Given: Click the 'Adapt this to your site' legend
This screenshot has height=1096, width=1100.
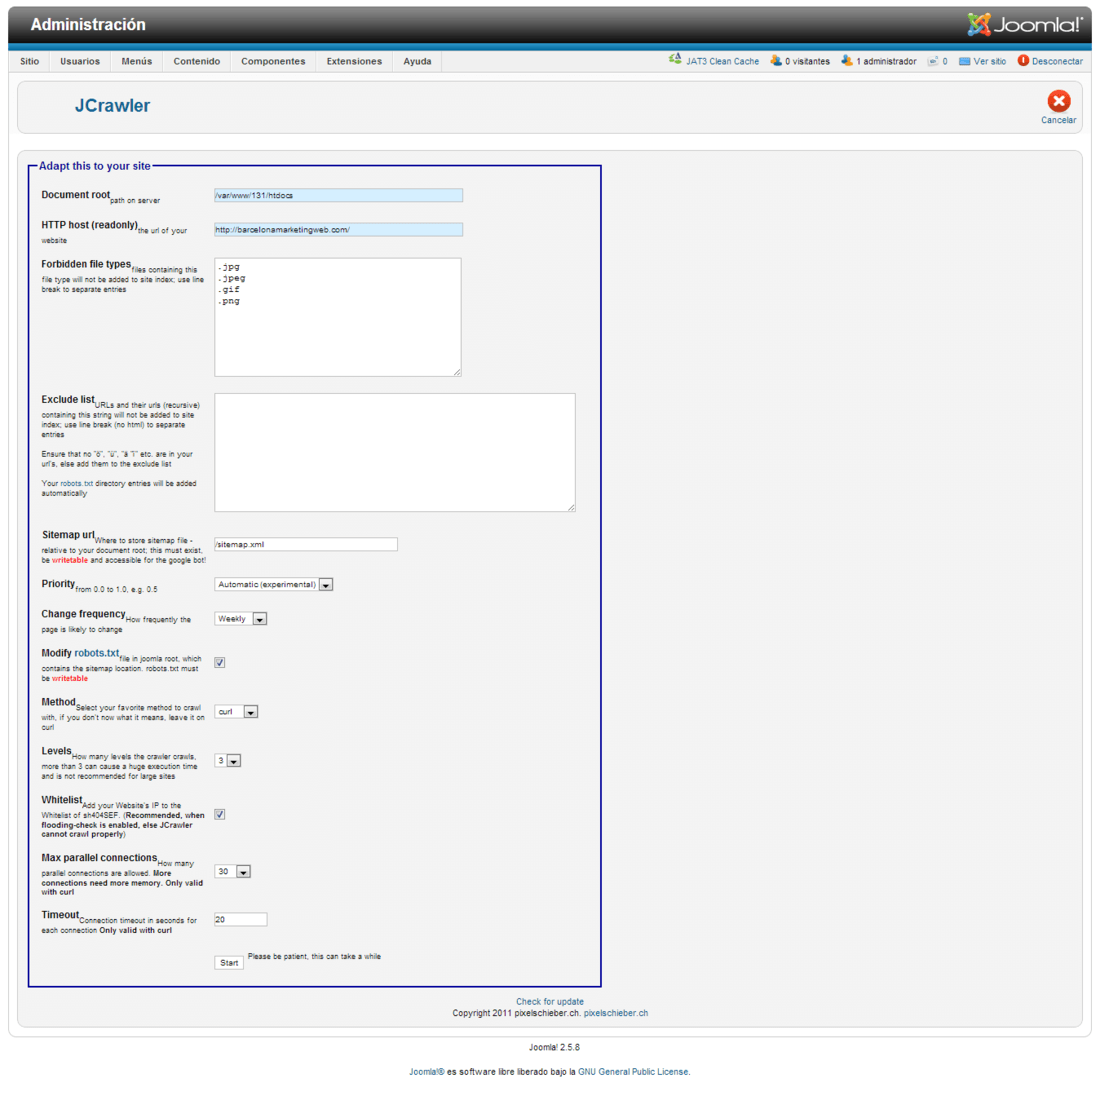Looking at the screenshot, I should click(x=95, y=166).
